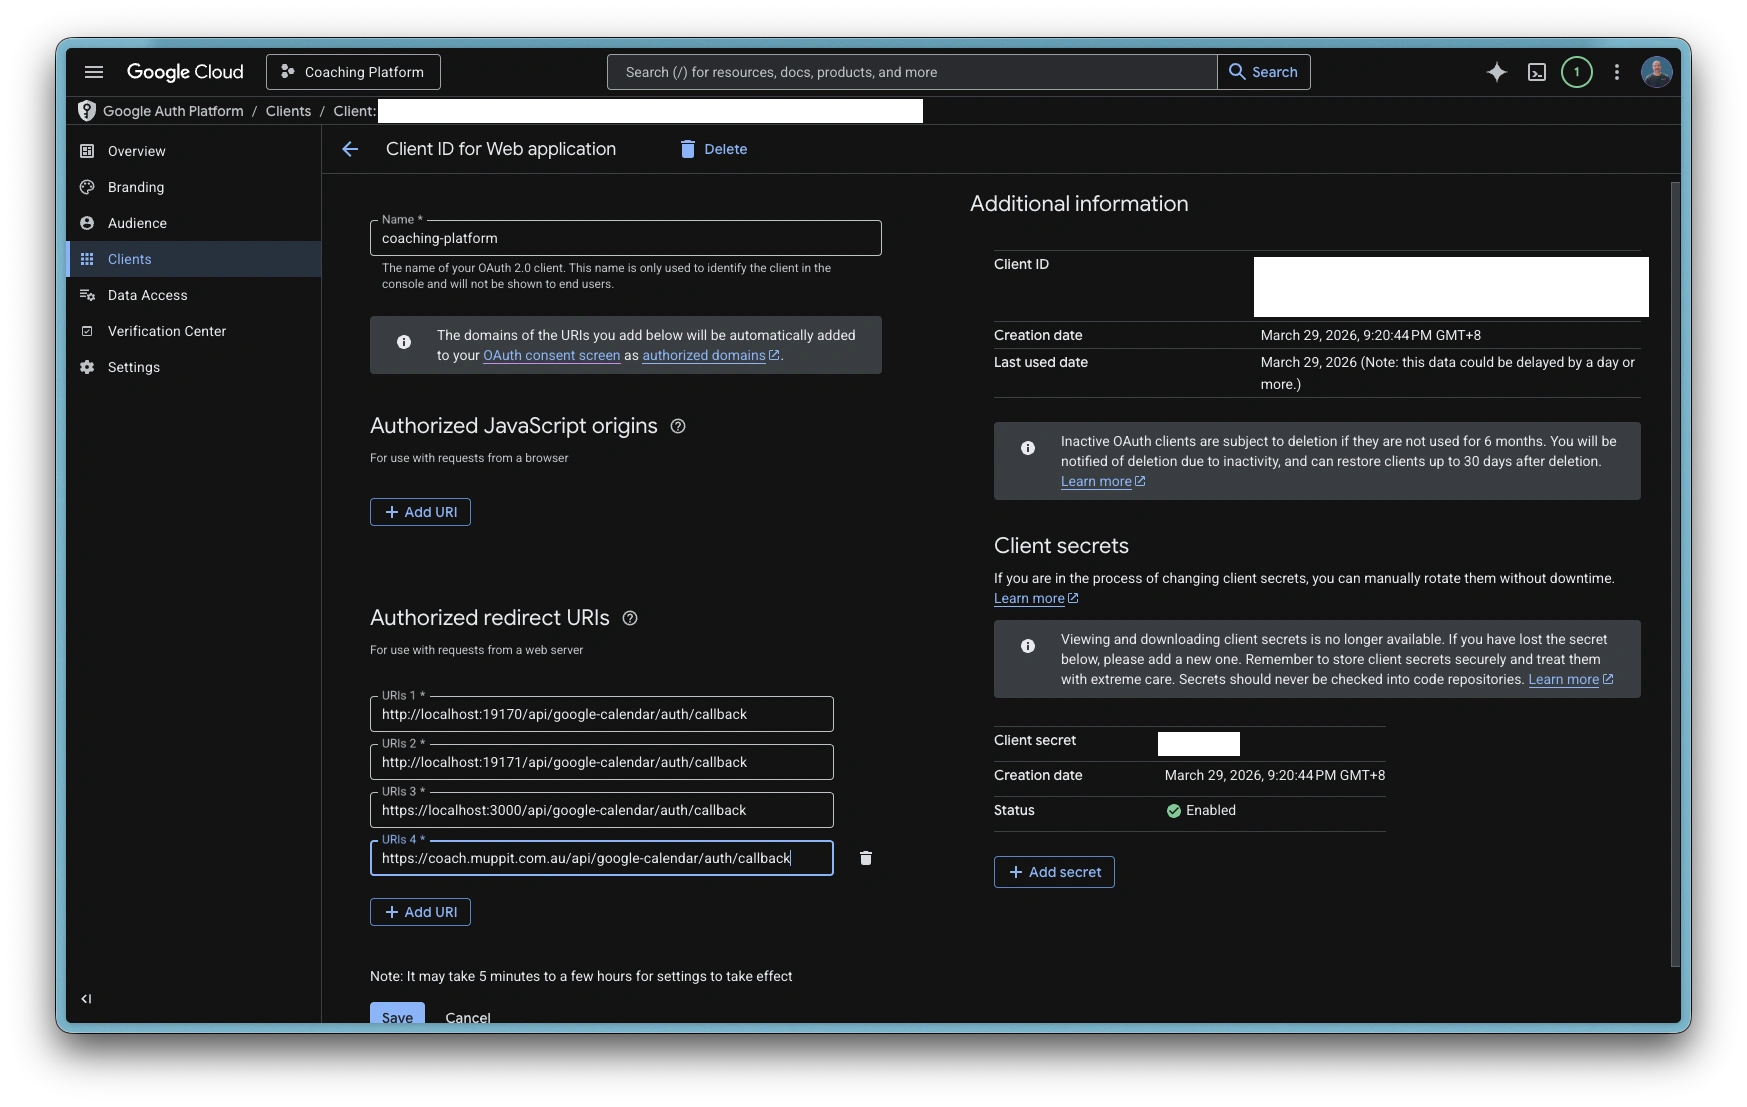1747x1107 pixels.
Task: Open the OAuth consent screen link
Action: 551,356
